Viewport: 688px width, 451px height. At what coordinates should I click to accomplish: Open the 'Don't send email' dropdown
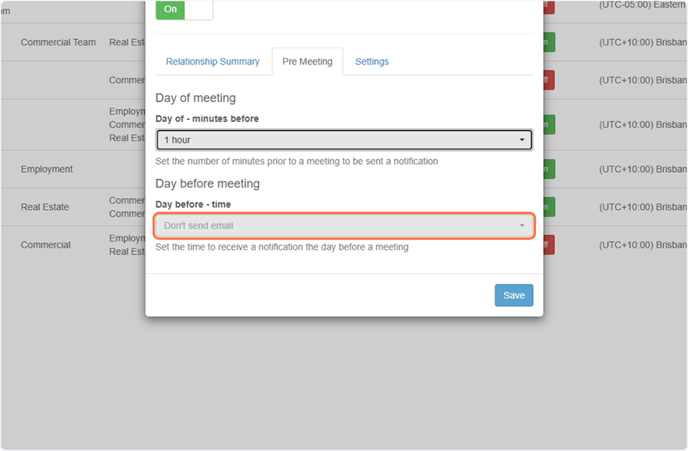(344, 226)
